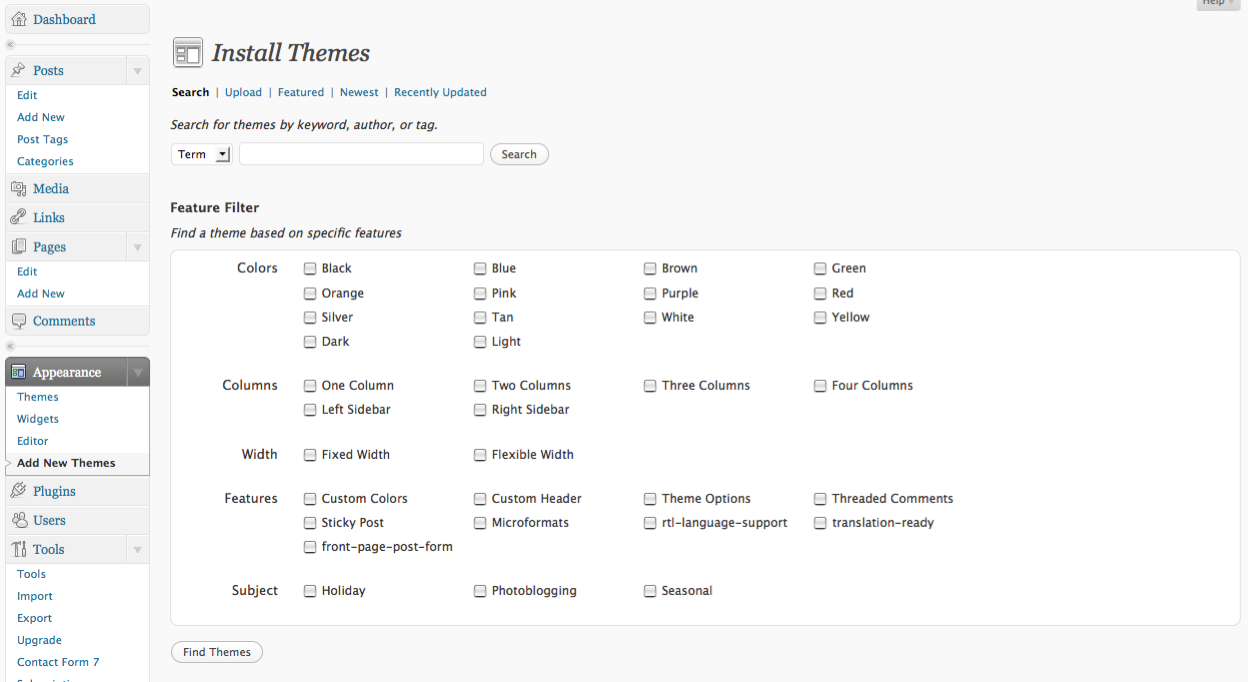Check the Blue color checkbox
Viewport: 1248px width, 682px height.
(481, 269)
